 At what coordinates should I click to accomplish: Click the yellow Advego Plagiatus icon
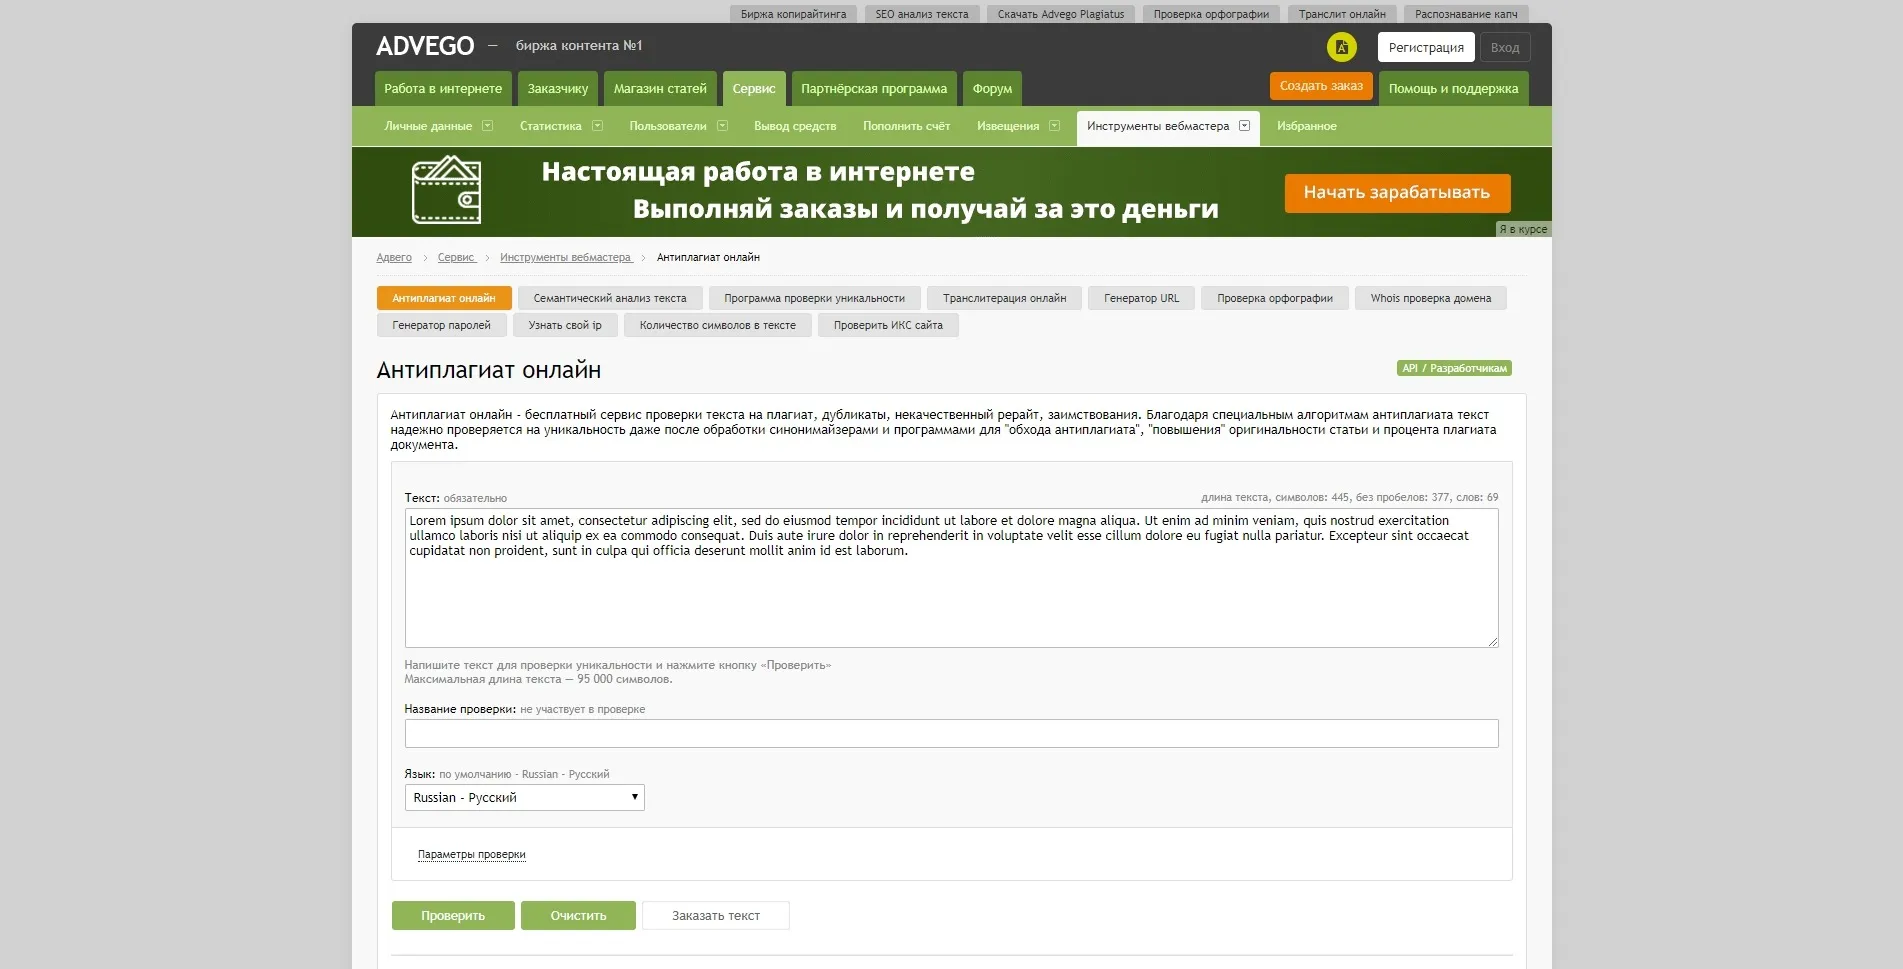(x=1341, y=47)
